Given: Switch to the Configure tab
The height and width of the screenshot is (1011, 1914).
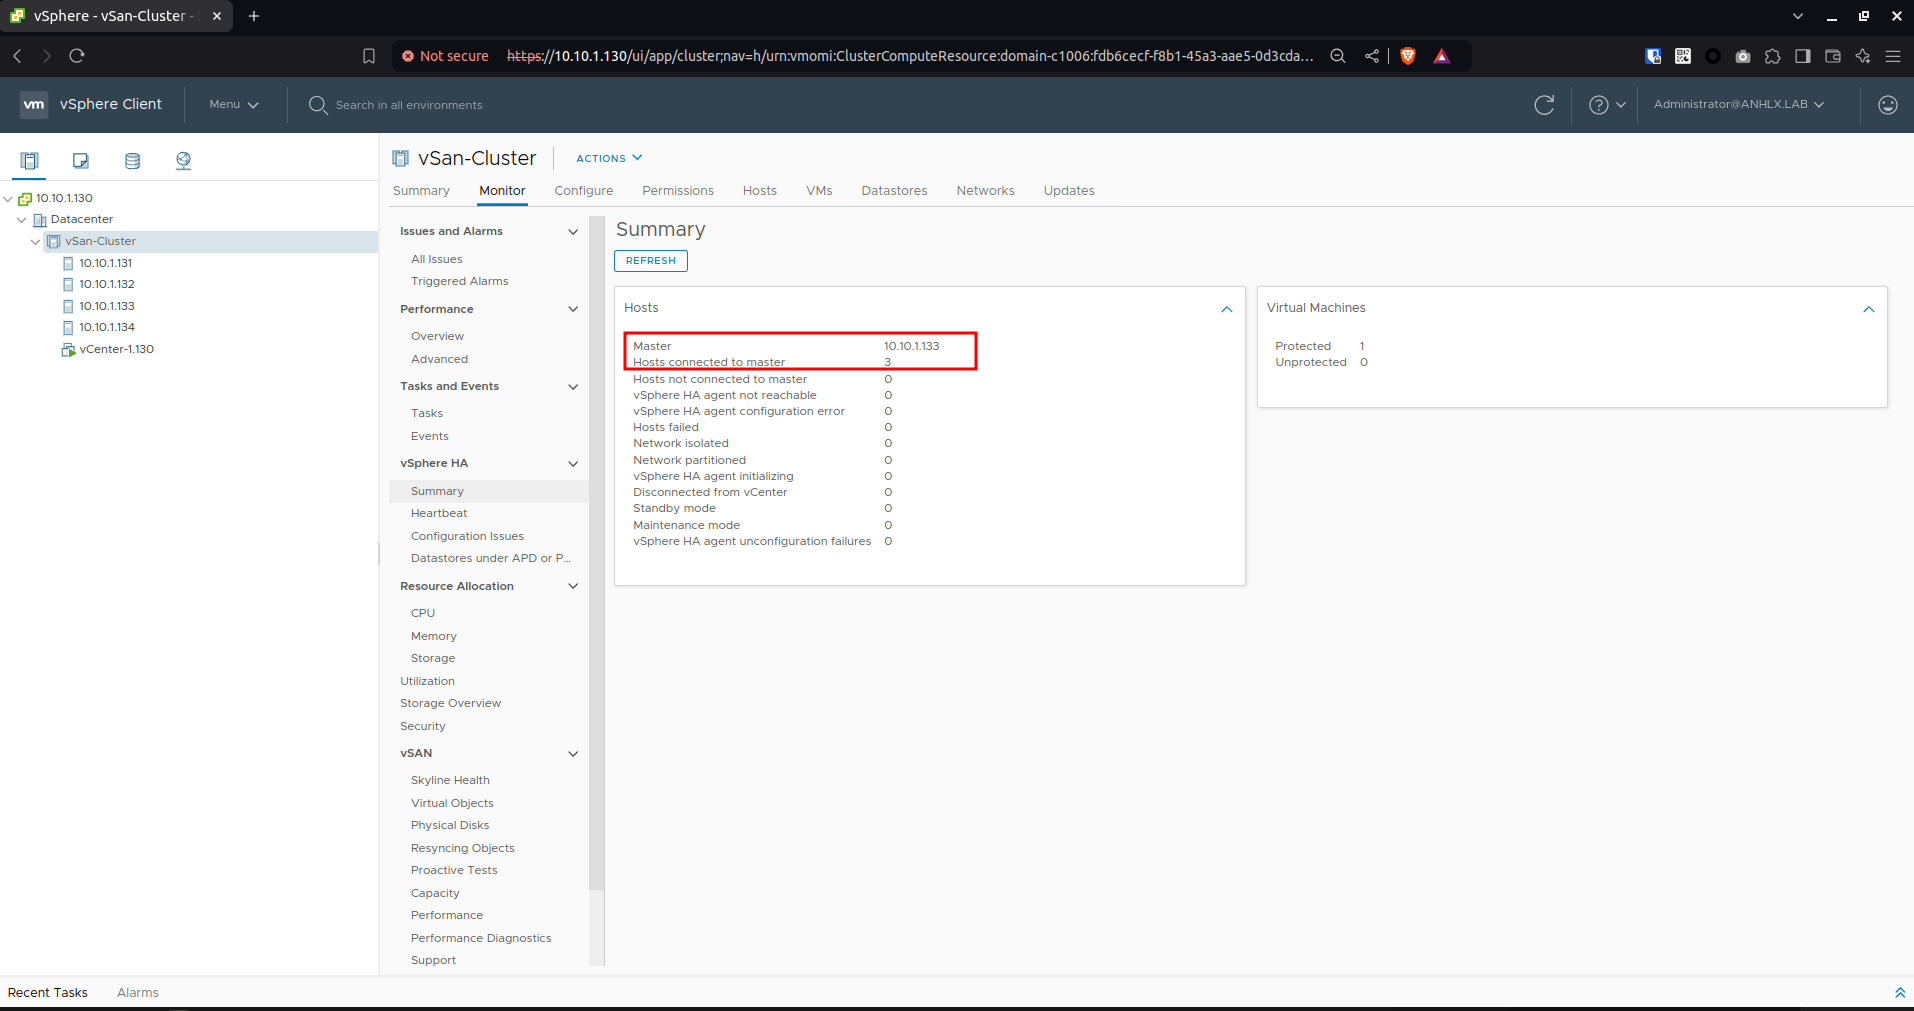Looking at the screenshot, I should coord(584,191).
